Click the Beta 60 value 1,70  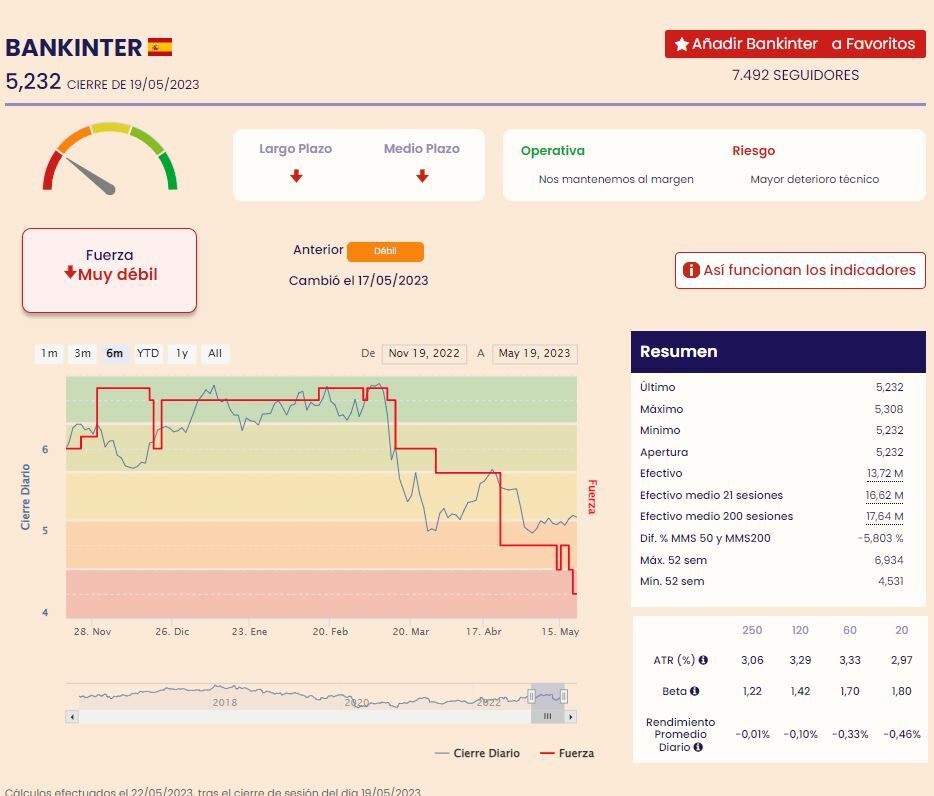849,691
